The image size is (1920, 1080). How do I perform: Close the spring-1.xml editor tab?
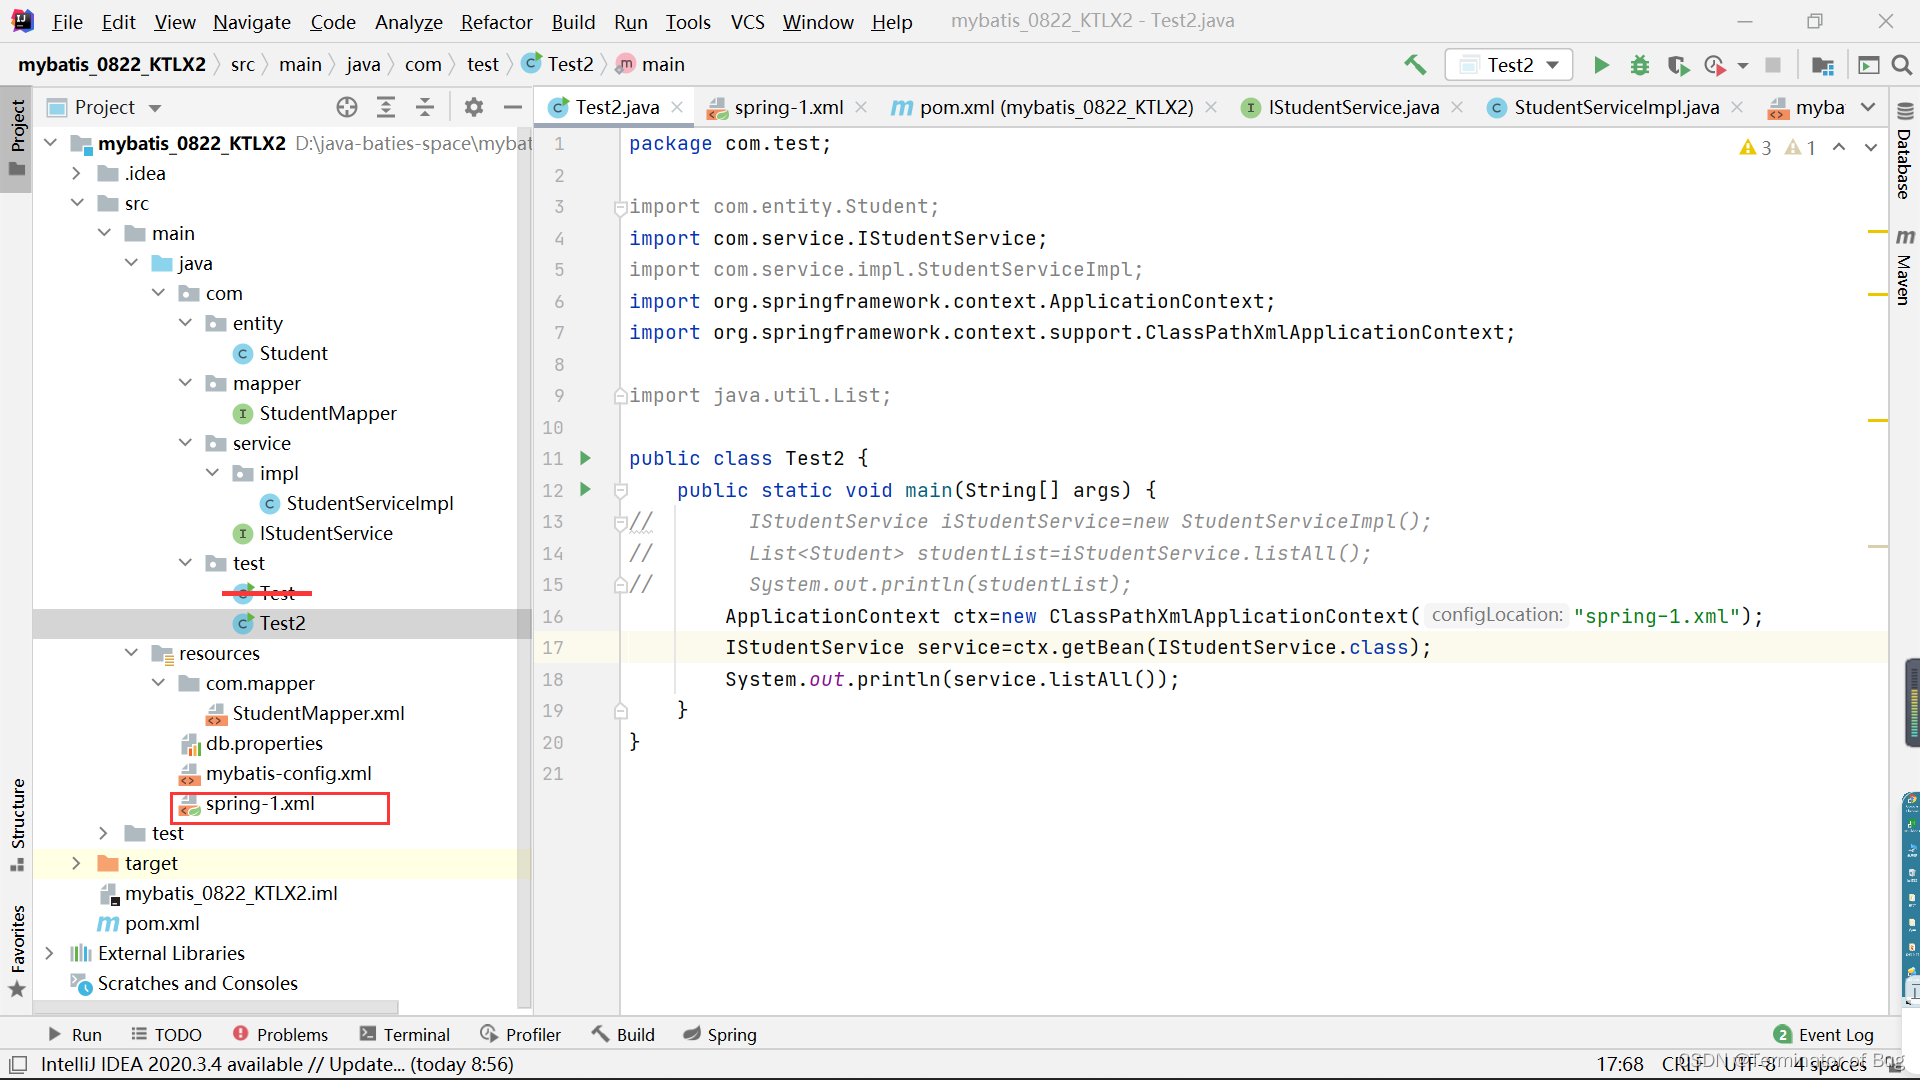861,107
